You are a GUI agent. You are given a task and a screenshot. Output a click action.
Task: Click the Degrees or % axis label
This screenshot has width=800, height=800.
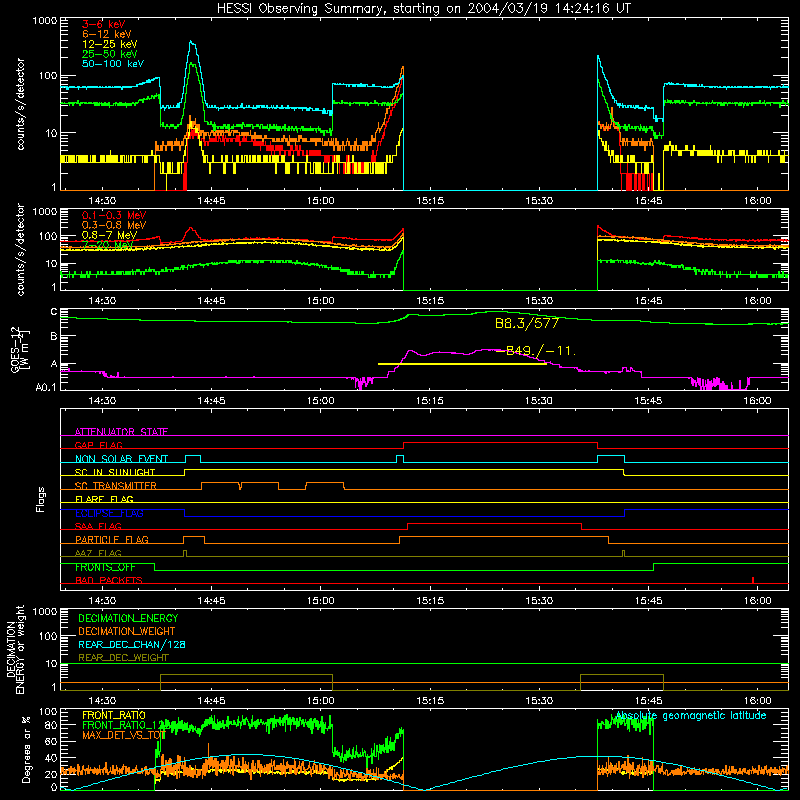click(x=26, y=750)
